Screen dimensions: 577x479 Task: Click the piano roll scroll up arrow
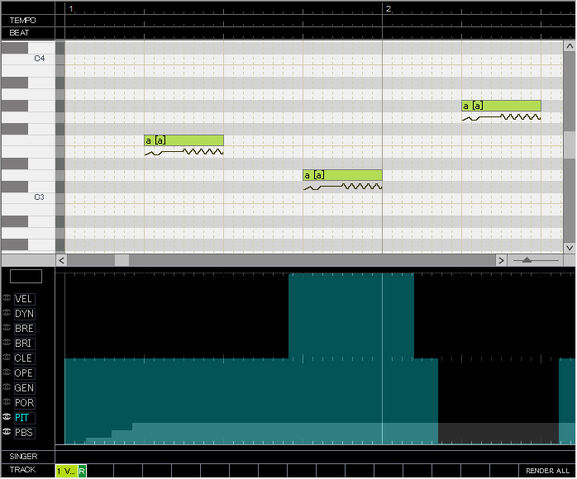[x=569, y=46]
